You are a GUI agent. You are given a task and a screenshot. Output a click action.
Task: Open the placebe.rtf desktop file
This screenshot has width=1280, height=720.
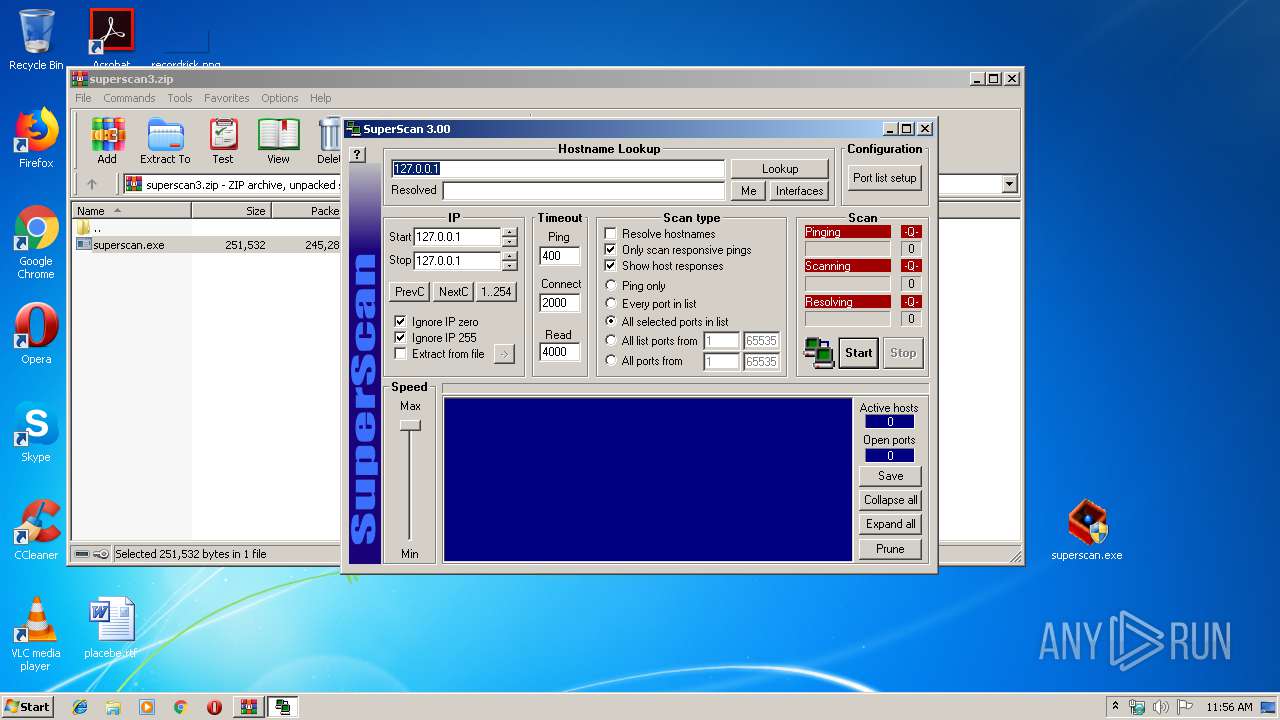[x=110, y=628]
